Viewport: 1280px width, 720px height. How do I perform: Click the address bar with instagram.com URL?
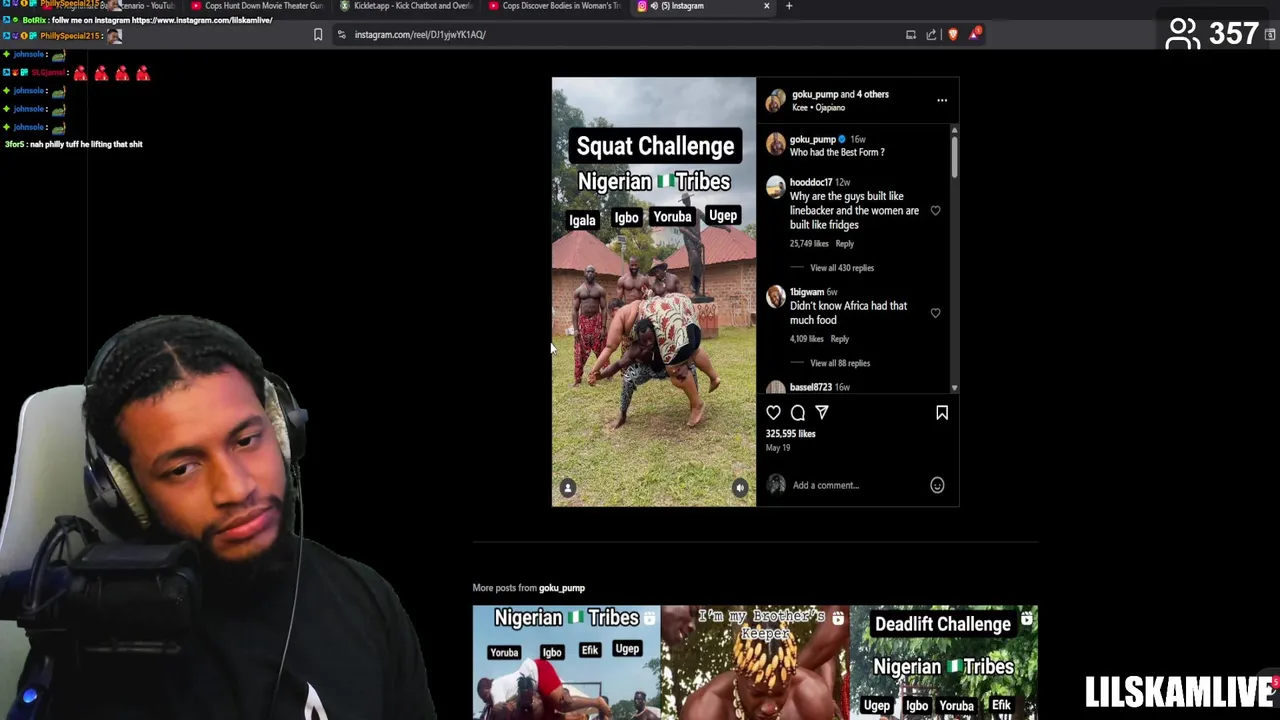click(x=620, y=34)
